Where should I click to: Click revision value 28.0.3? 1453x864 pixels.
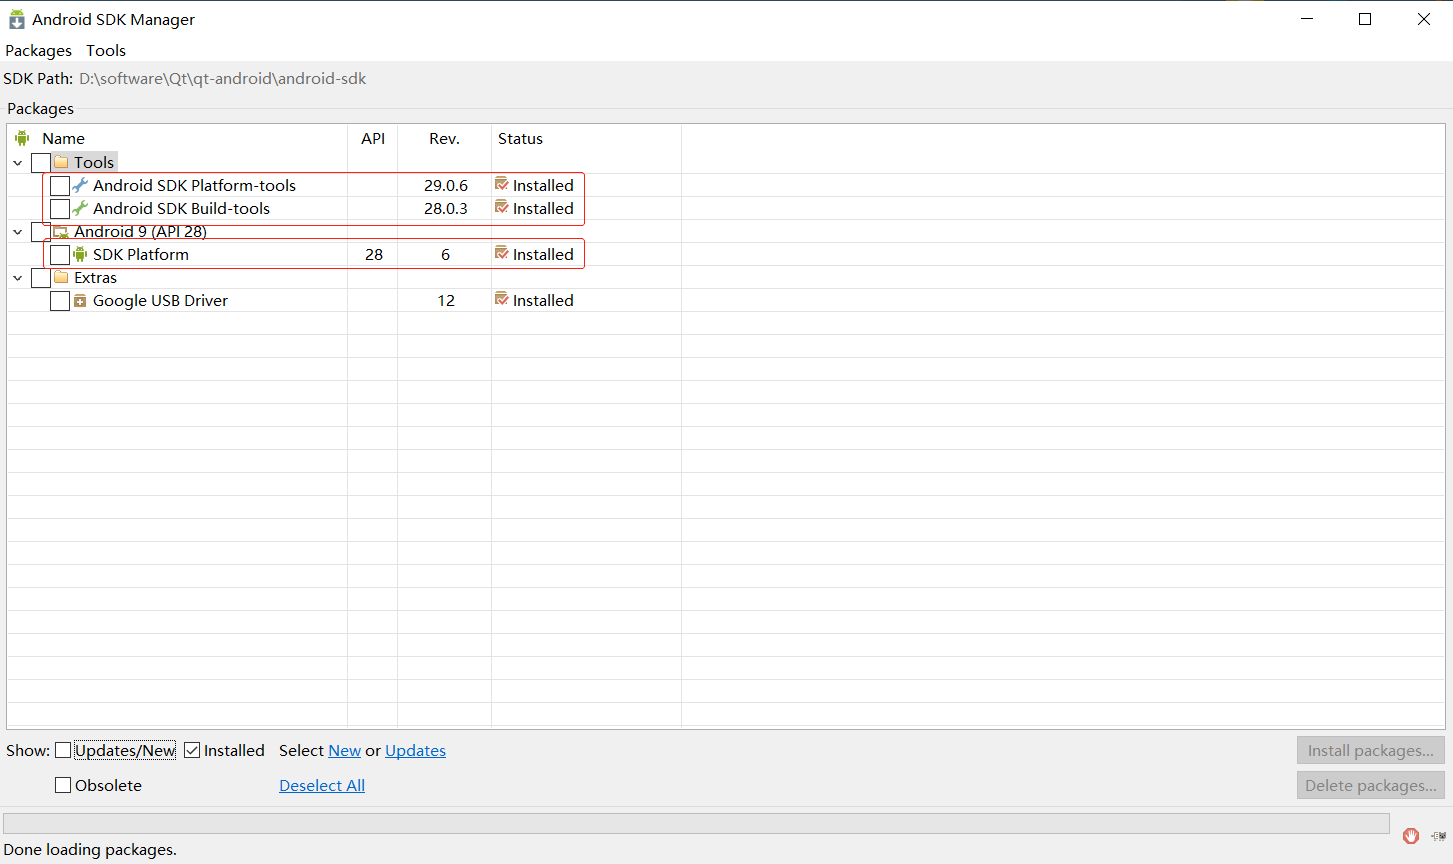(446, 208)
